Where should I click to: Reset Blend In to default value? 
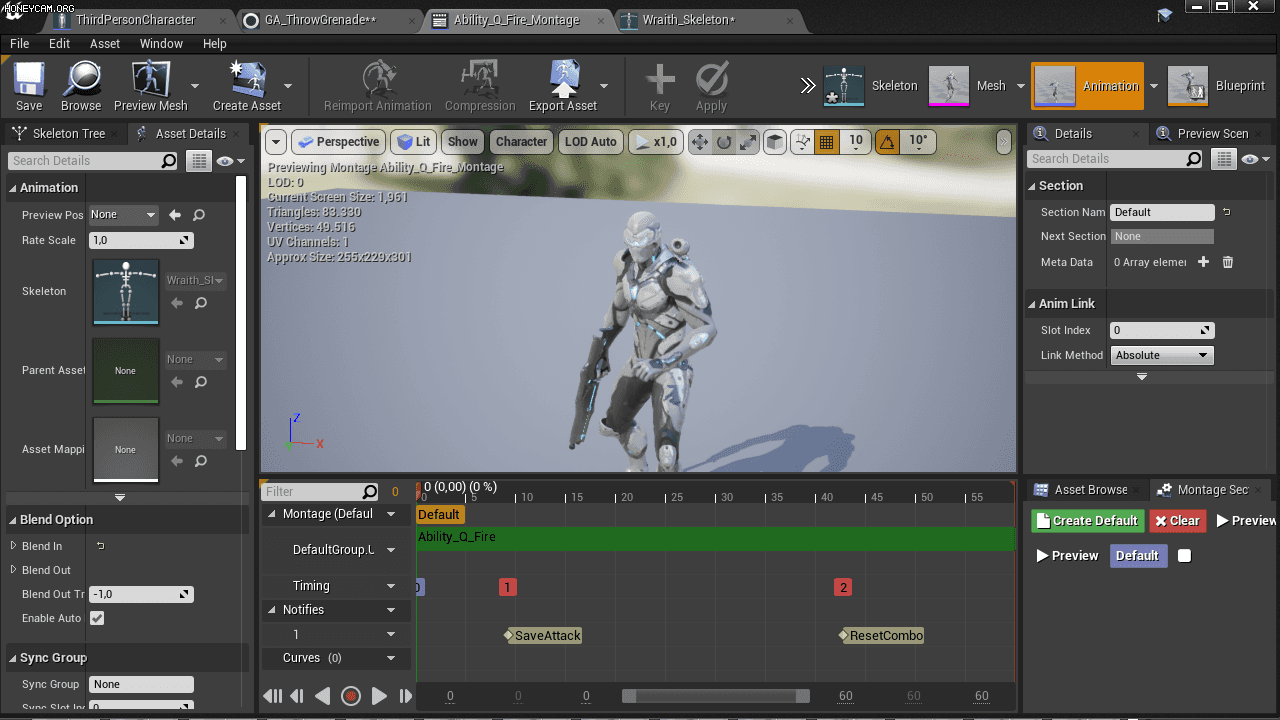100,546
